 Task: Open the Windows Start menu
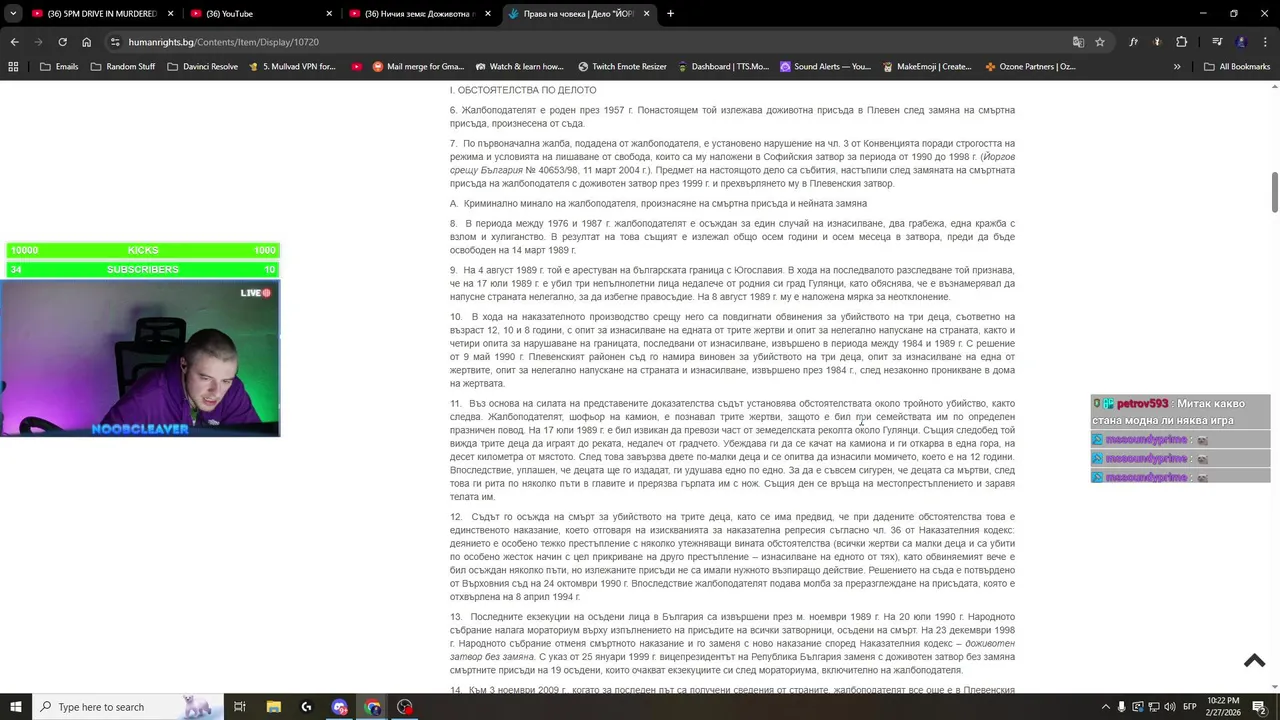tap(16, 707)
